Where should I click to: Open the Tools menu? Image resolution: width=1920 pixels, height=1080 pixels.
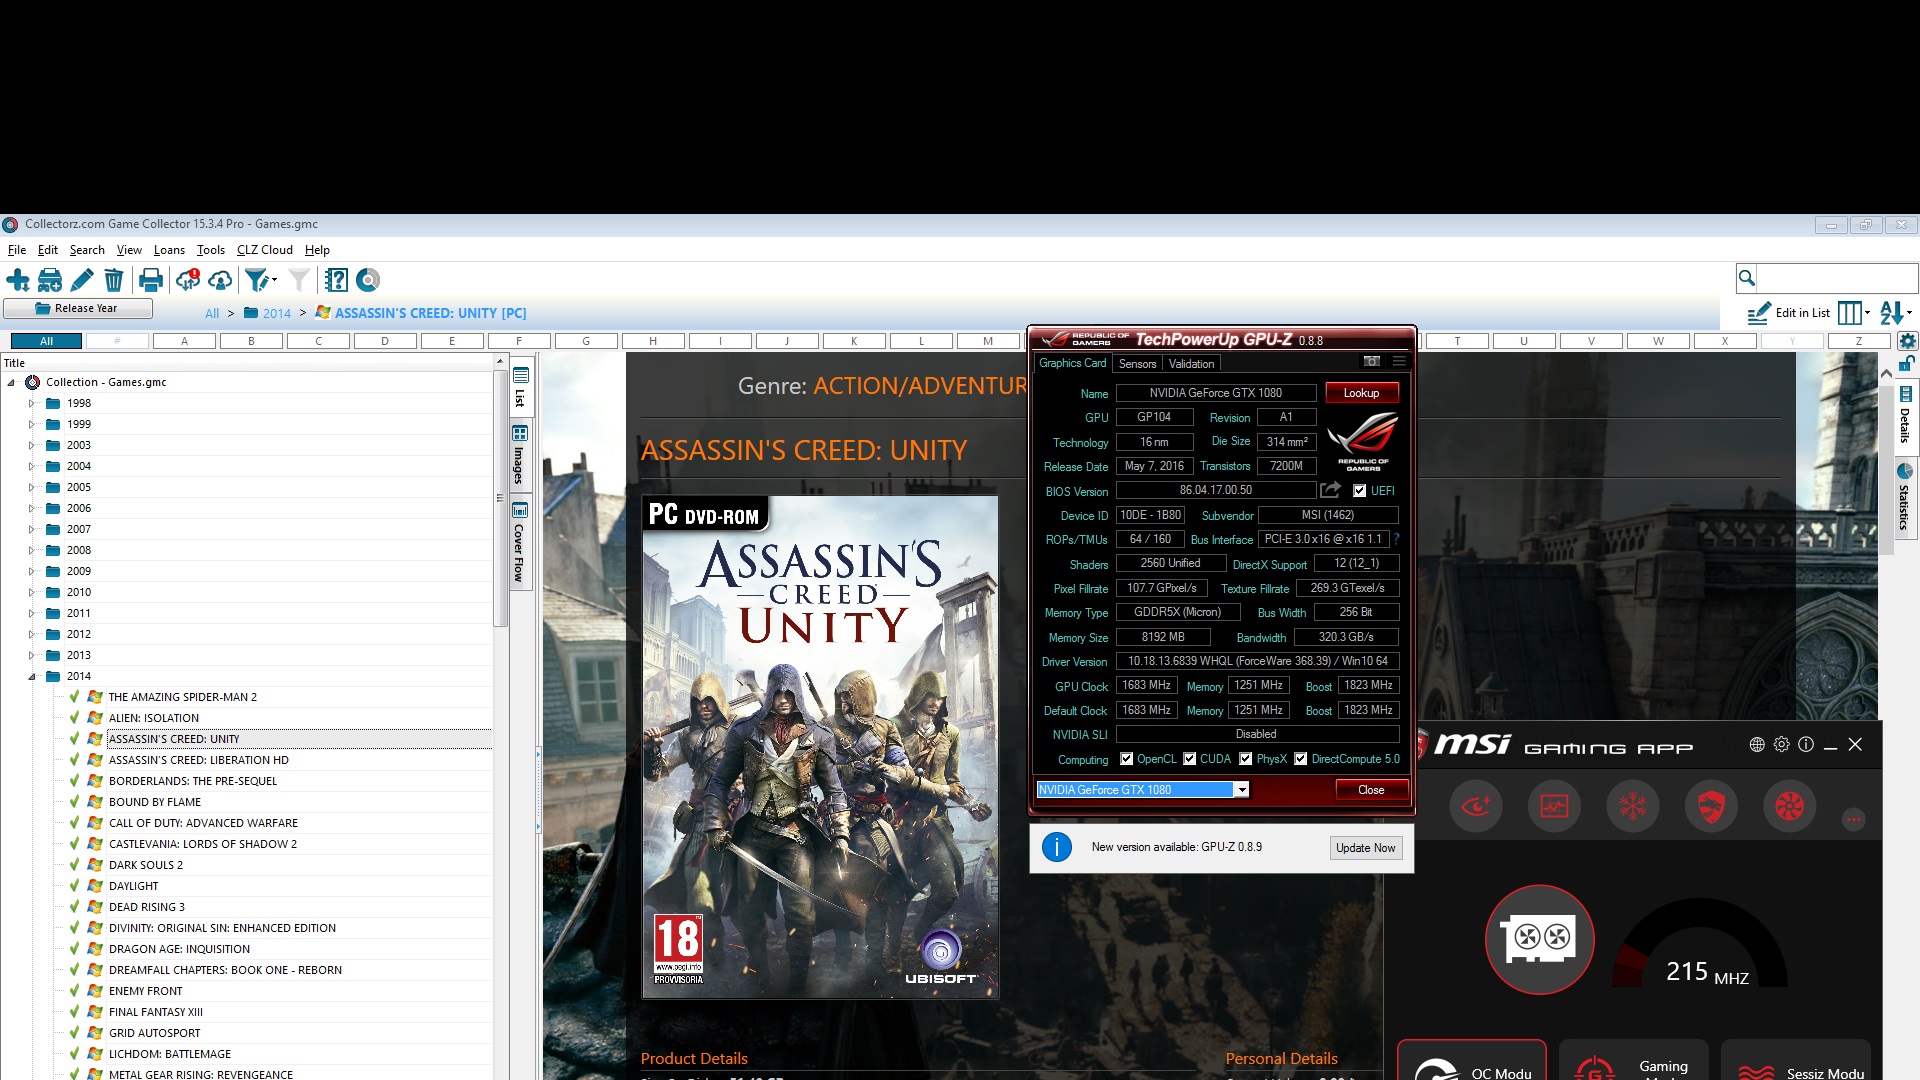211,250
